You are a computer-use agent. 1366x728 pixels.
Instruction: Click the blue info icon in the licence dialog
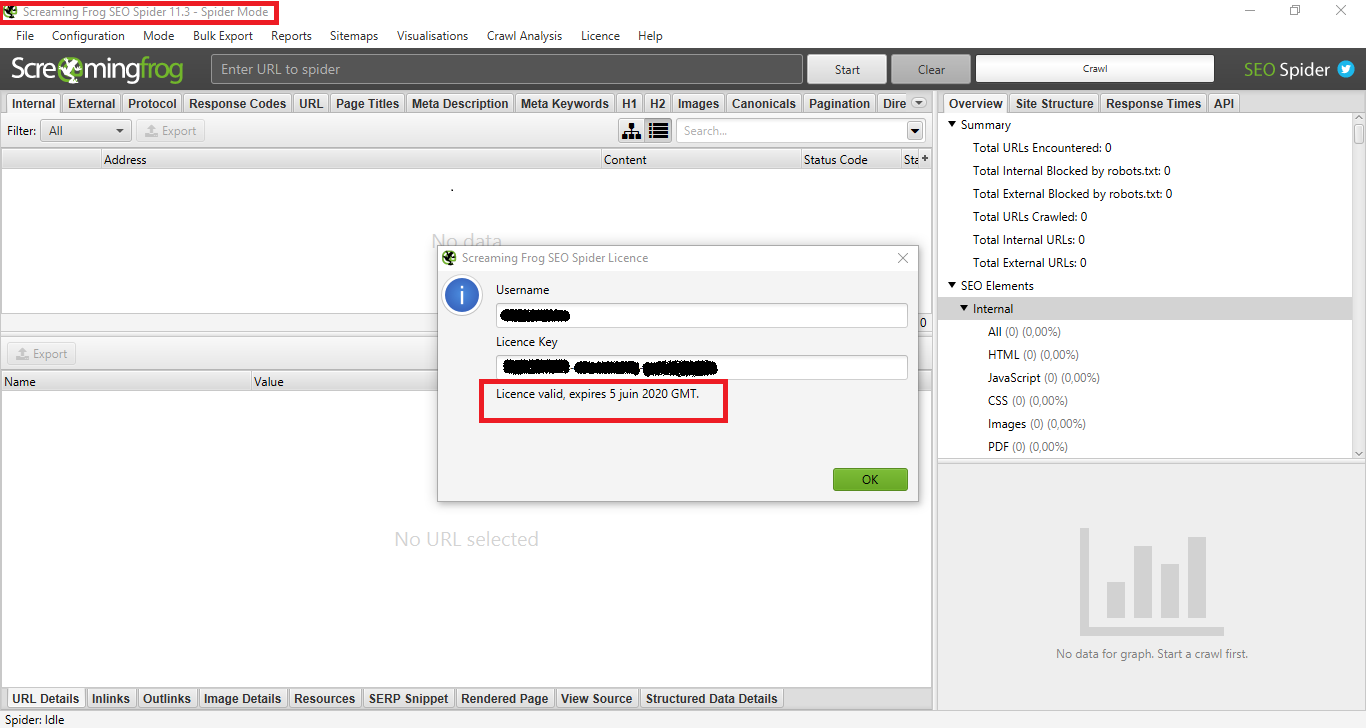tap(462, 296)
